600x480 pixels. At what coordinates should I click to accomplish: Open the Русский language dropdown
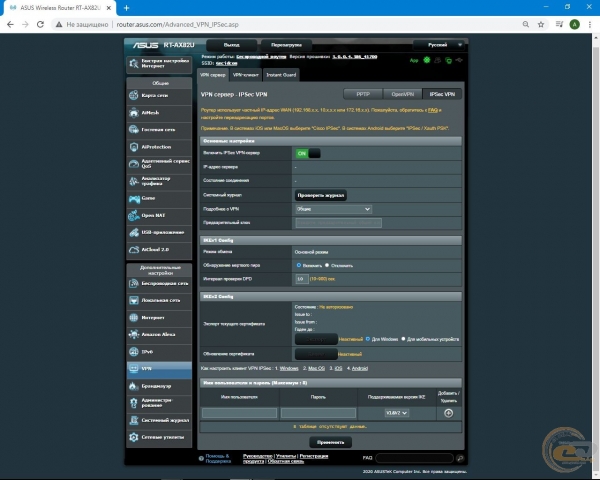pos(439,45)
